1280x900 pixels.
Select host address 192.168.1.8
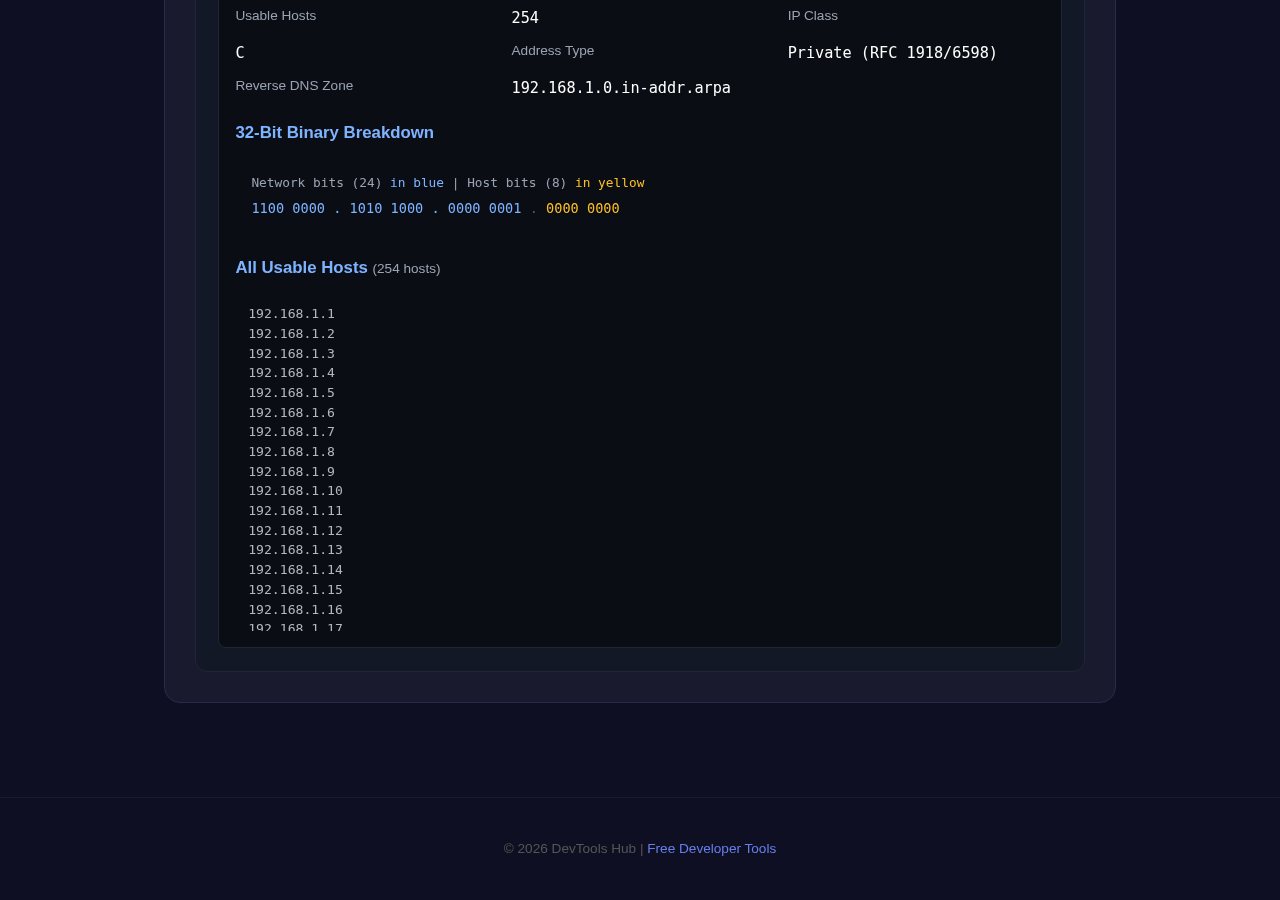coord(291,452)
